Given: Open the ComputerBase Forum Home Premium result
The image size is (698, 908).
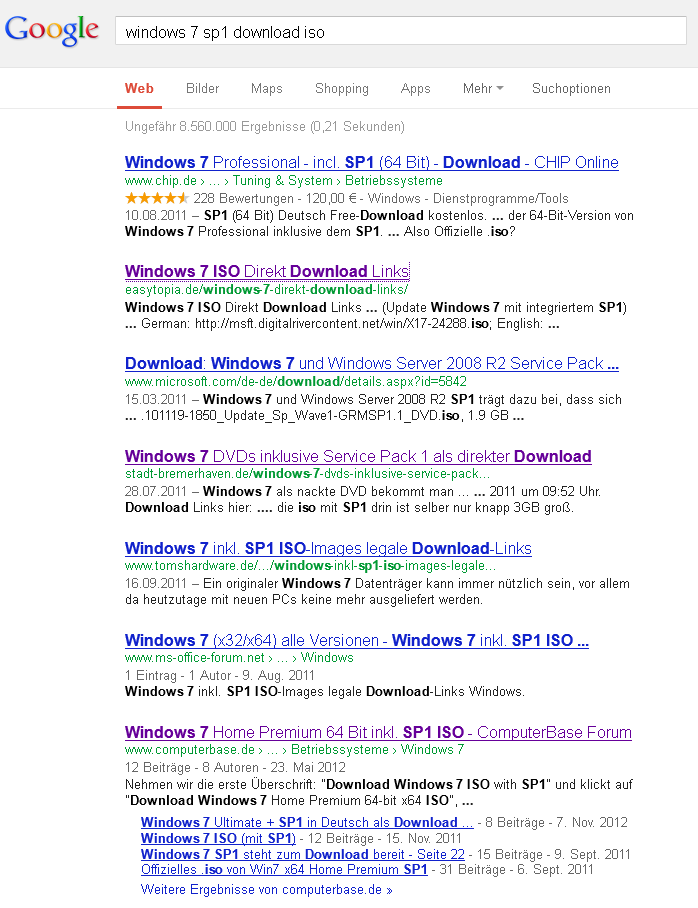Looking at the screenshot, I should 378,732.
